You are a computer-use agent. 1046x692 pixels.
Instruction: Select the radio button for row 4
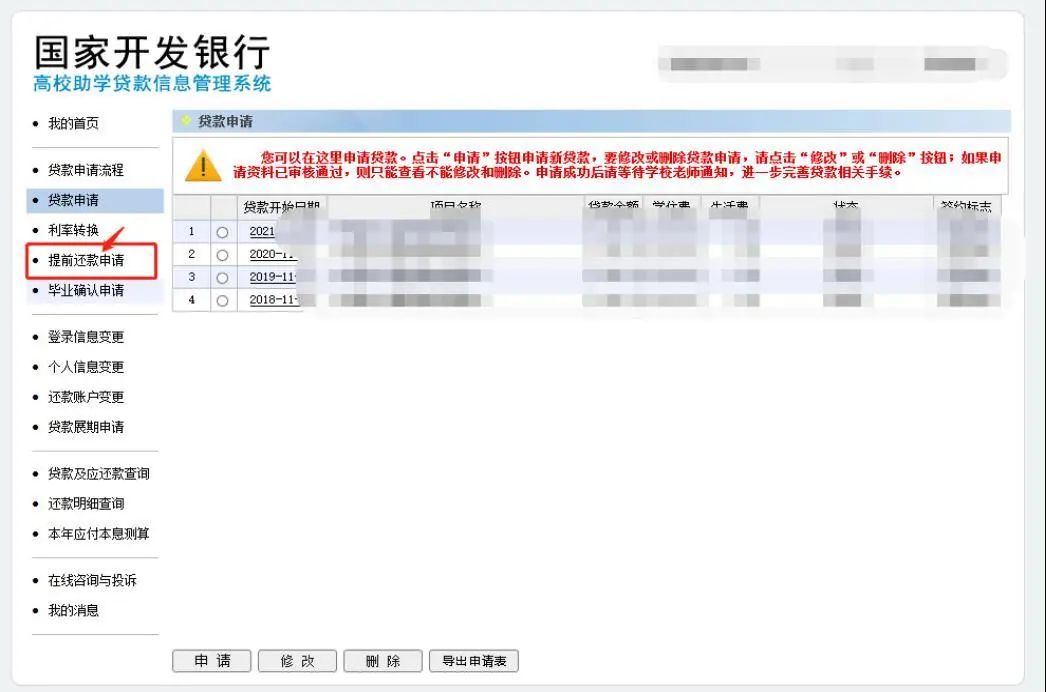point(222,300)
